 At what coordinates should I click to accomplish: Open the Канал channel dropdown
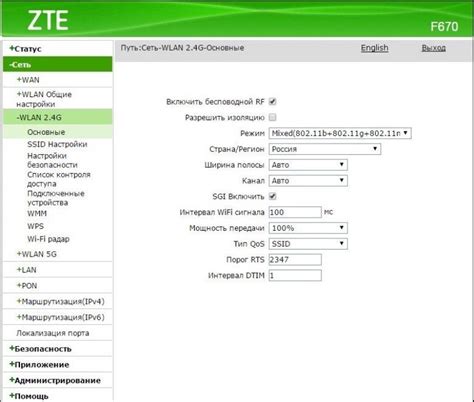(308, 181)
